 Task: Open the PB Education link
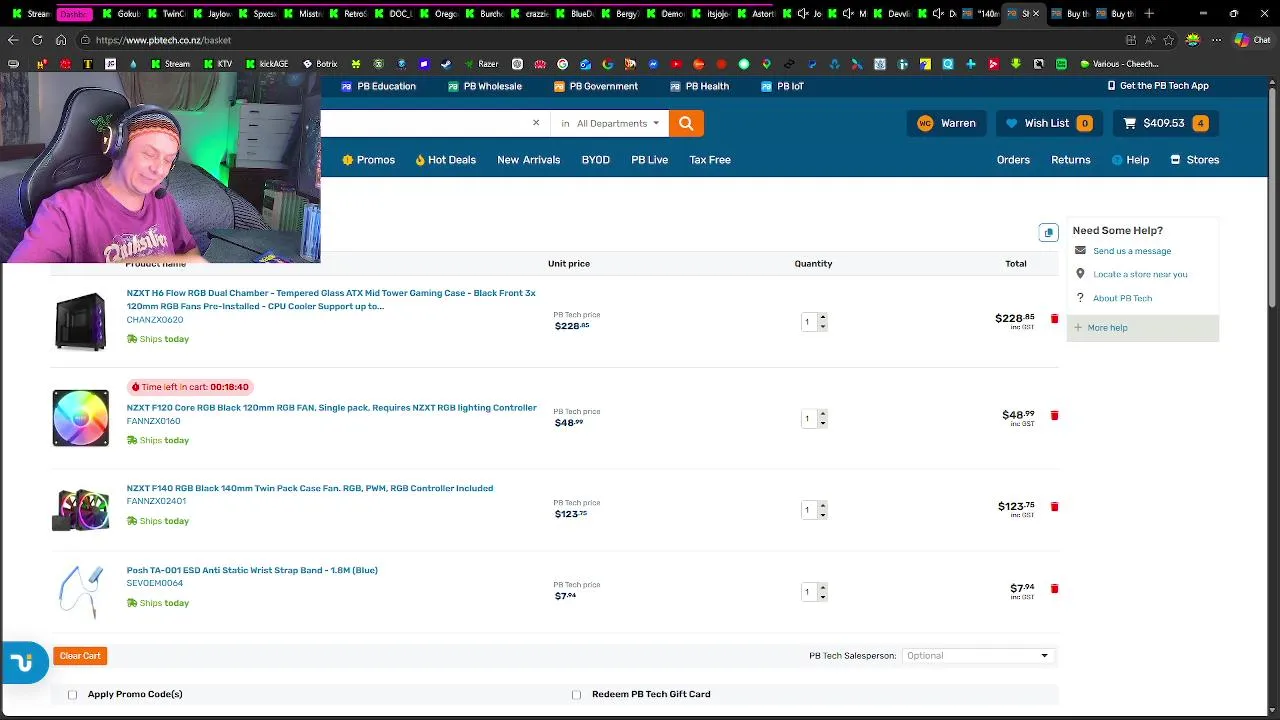(x=379, y=86)
